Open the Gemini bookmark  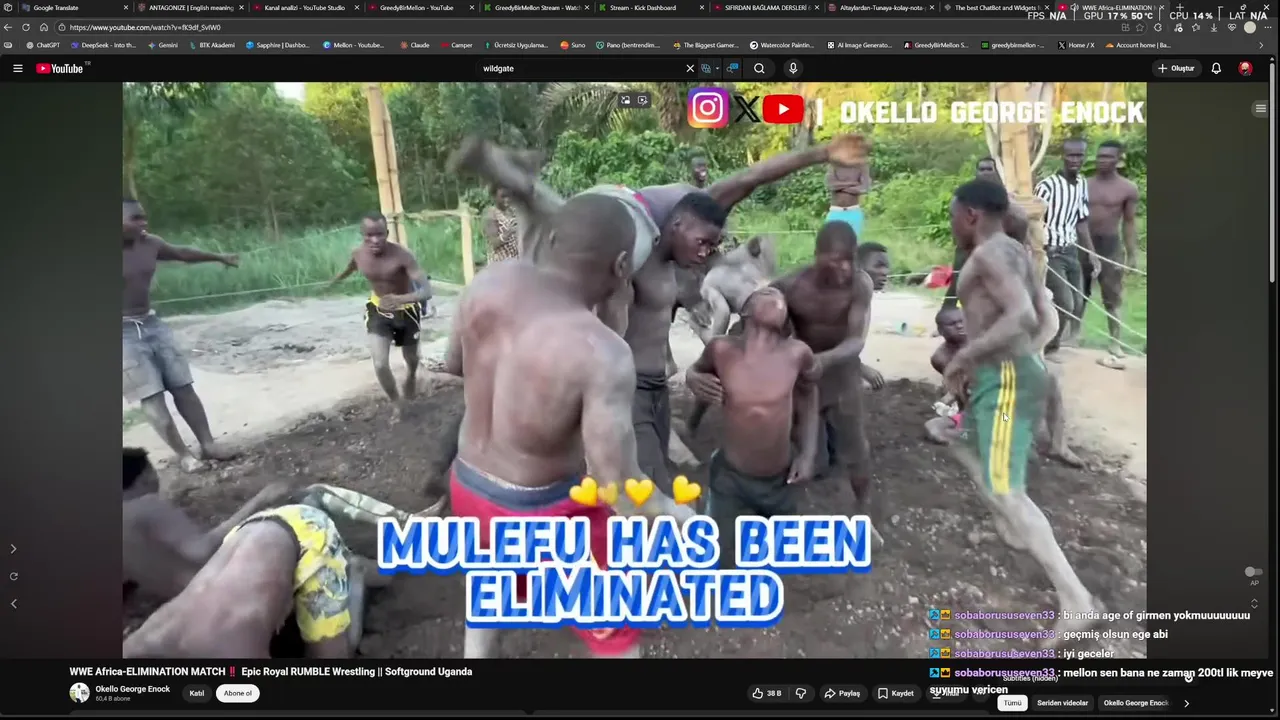click(162, 45)
